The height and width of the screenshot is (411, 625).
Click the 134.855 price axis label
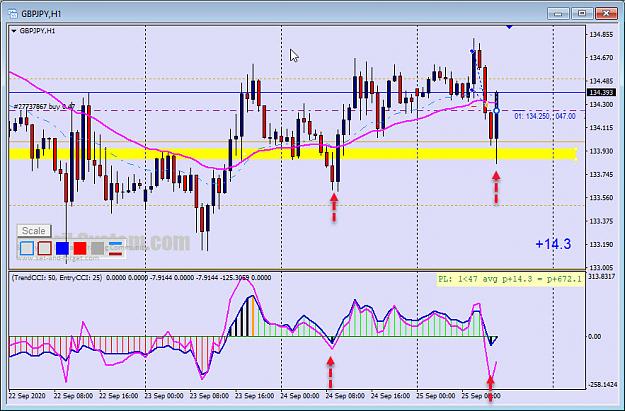601,35
